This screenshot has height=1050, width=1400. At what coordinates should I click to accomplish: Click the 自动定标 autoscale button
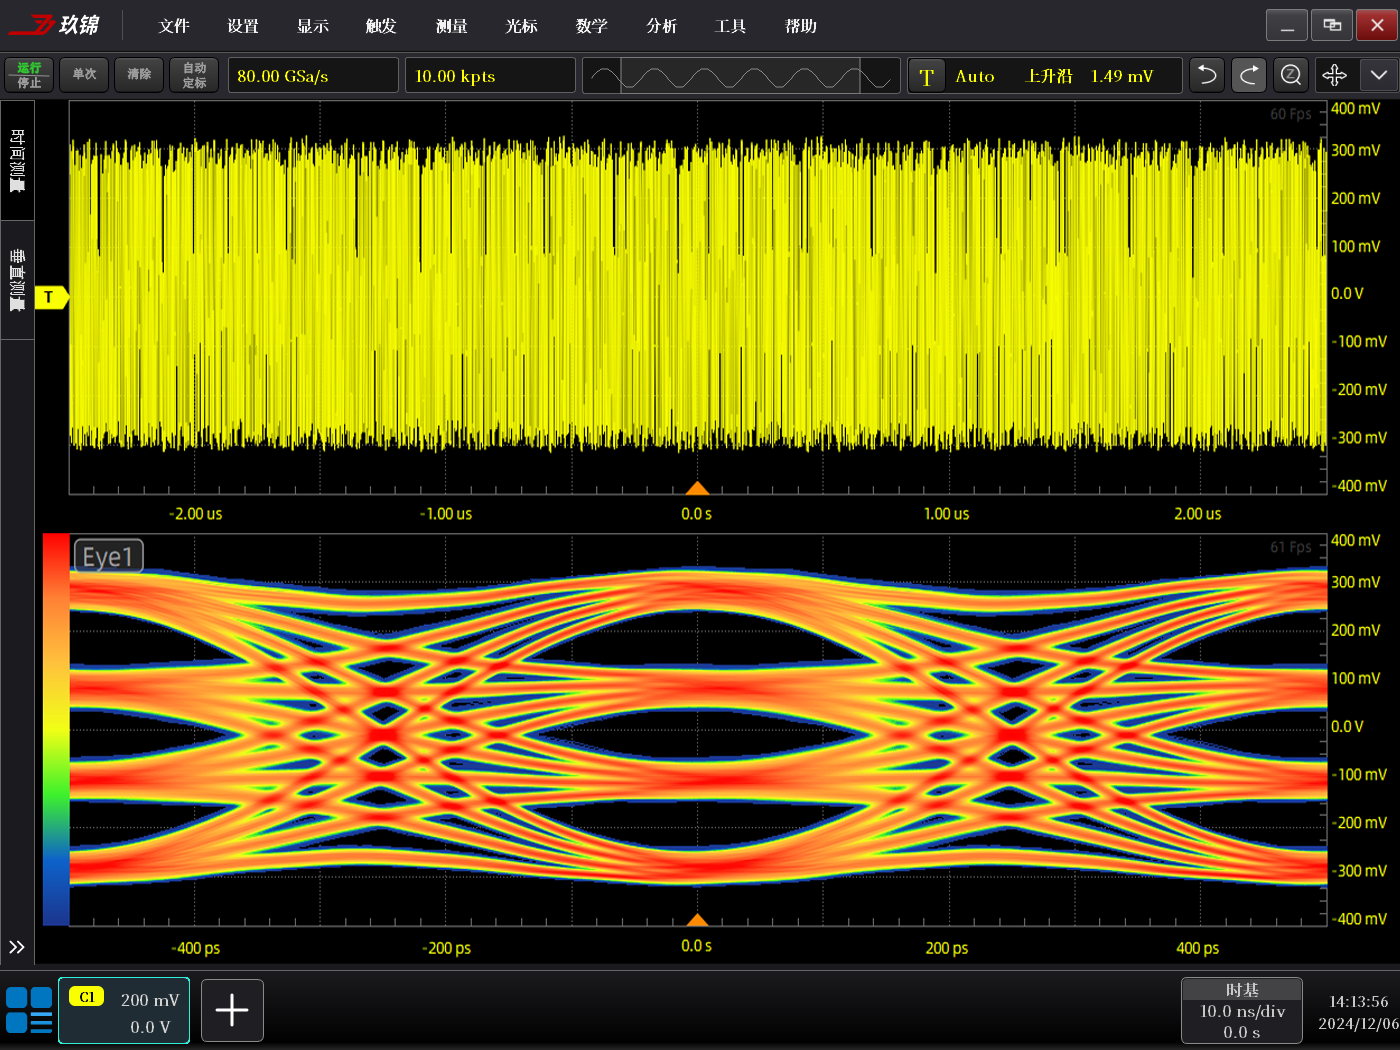point(194,75)
